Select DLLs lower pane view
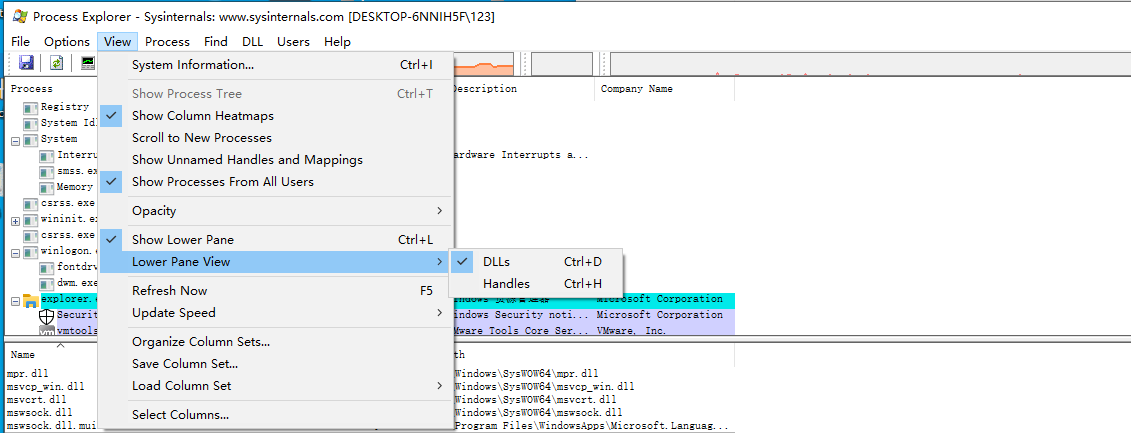 [x=536, y=262]
